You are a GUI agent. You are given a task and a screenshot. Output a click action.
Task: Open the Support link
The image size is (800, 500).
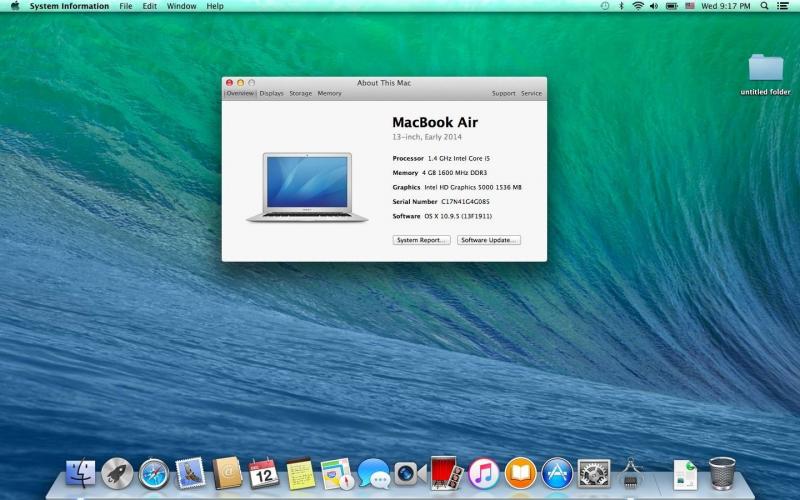point(504,93)
